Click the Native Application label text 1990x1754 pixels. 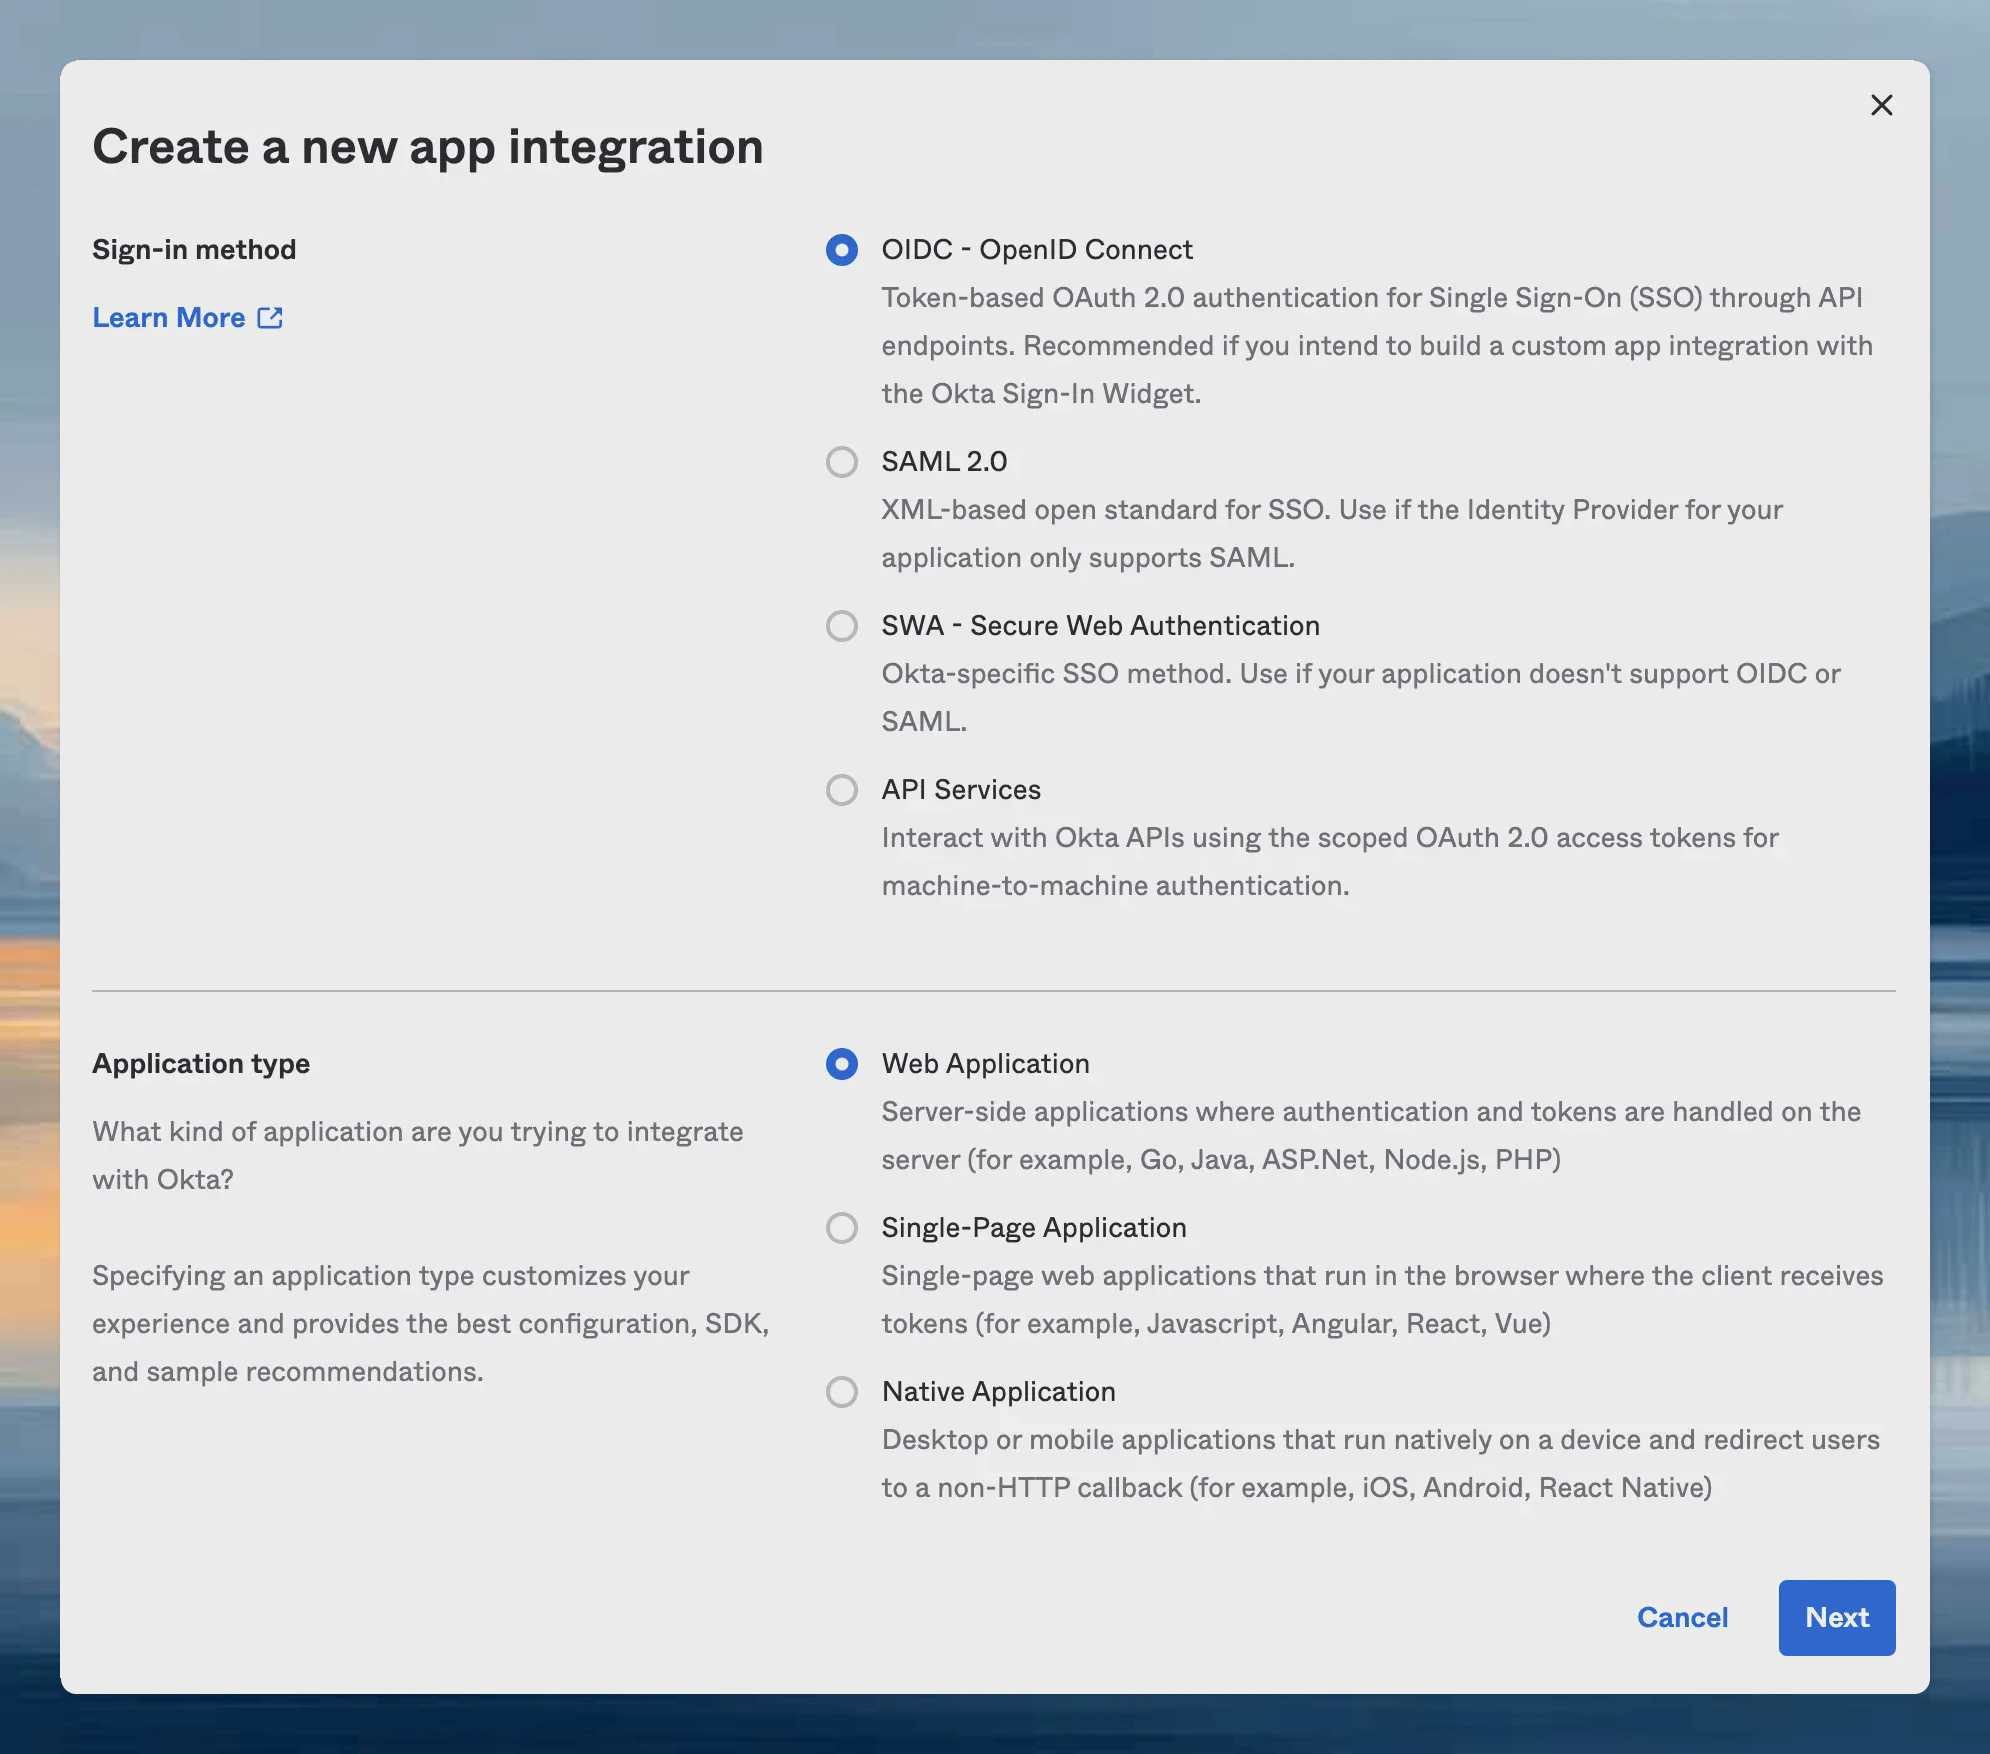click(x=998, y=1392)
